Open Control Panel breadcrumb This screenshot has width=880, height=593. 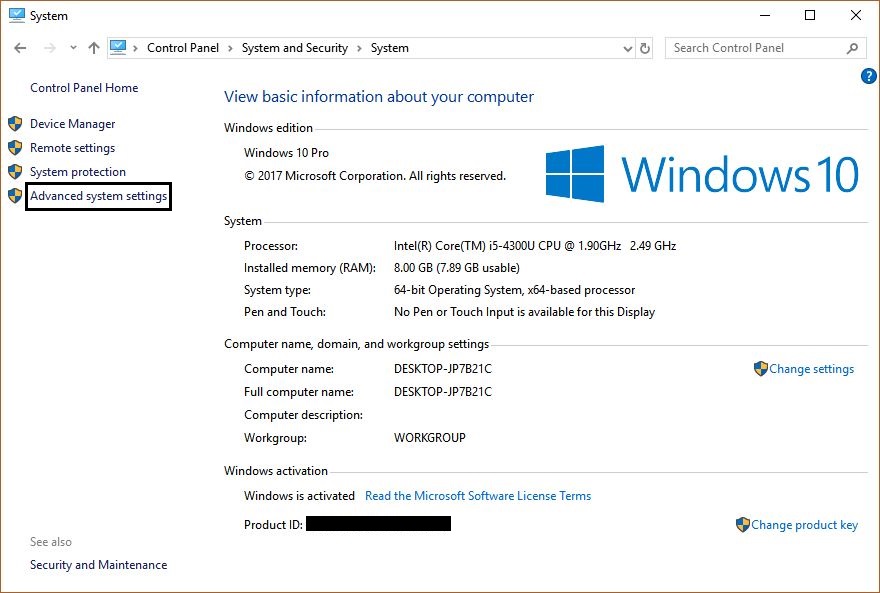click(x=183, y=48)
